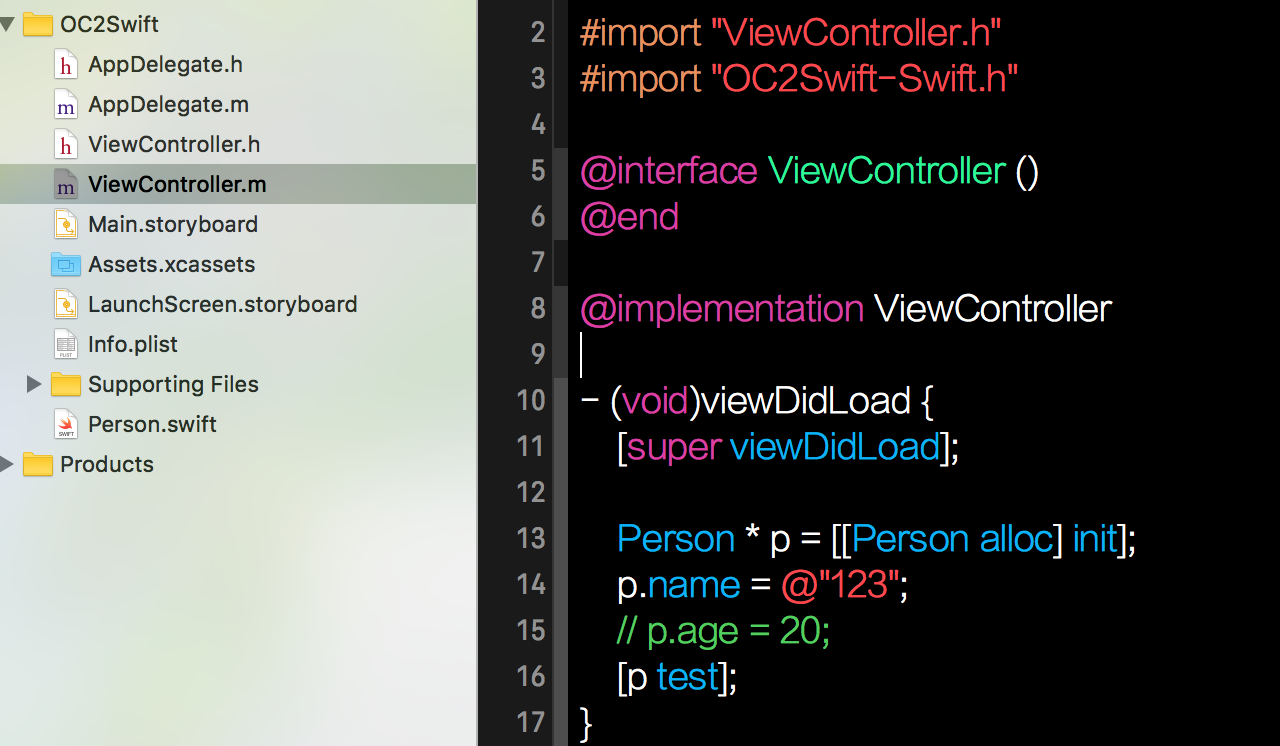Click the Assets.xcassets folder icon
The height and width of the screenshot is (746, 1280).
[66, 265]
